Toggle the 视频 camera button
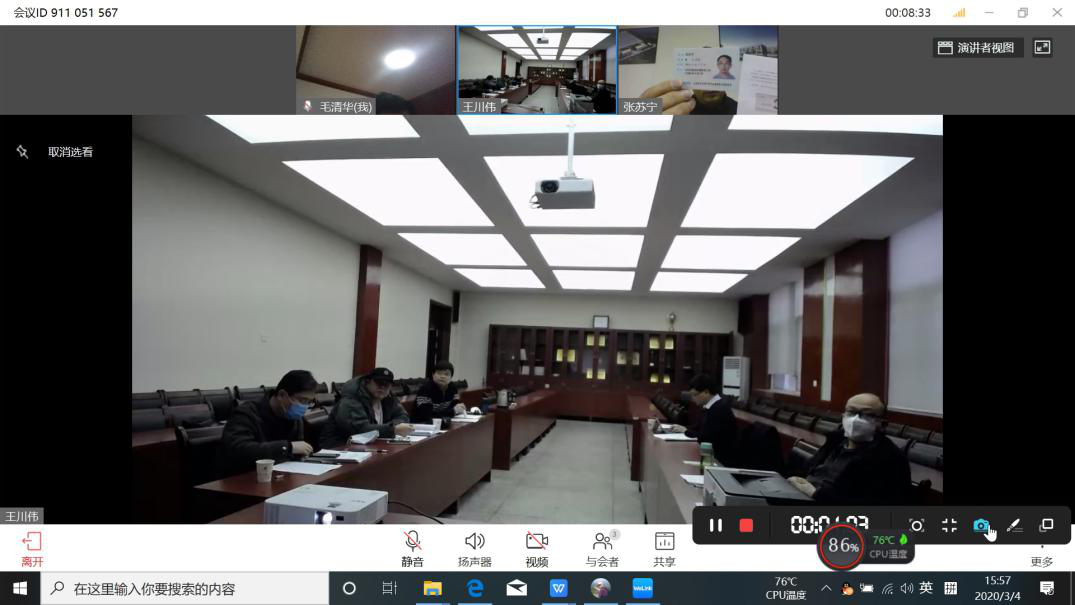The height and width of the screenshot is (605, 1075). click(x=537, y=548)
